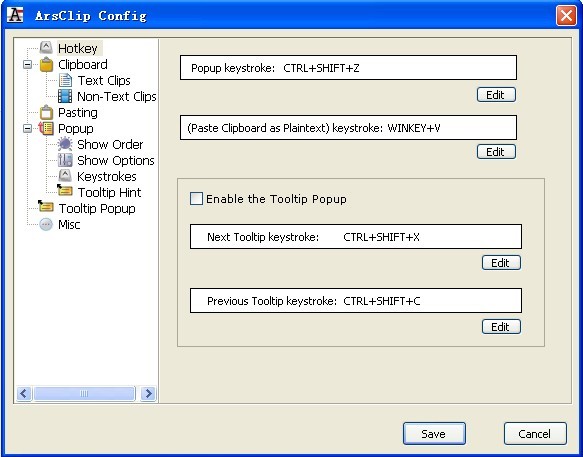The width and height of the screenshot is (583, 457).
Task: Enable the Tooltip Popup checkbox
Action: click(x=196, y=199)
